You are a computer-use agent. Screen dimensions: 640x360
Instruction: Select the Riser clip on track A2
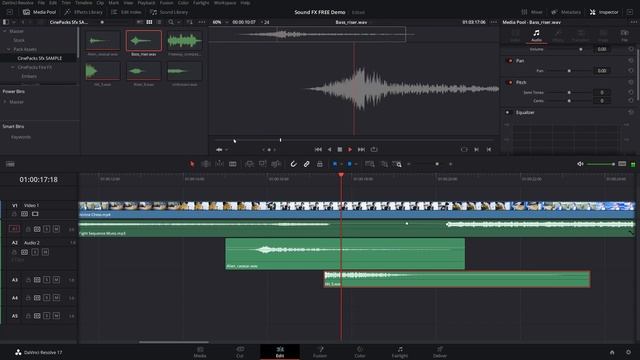[x=345, y=254]
